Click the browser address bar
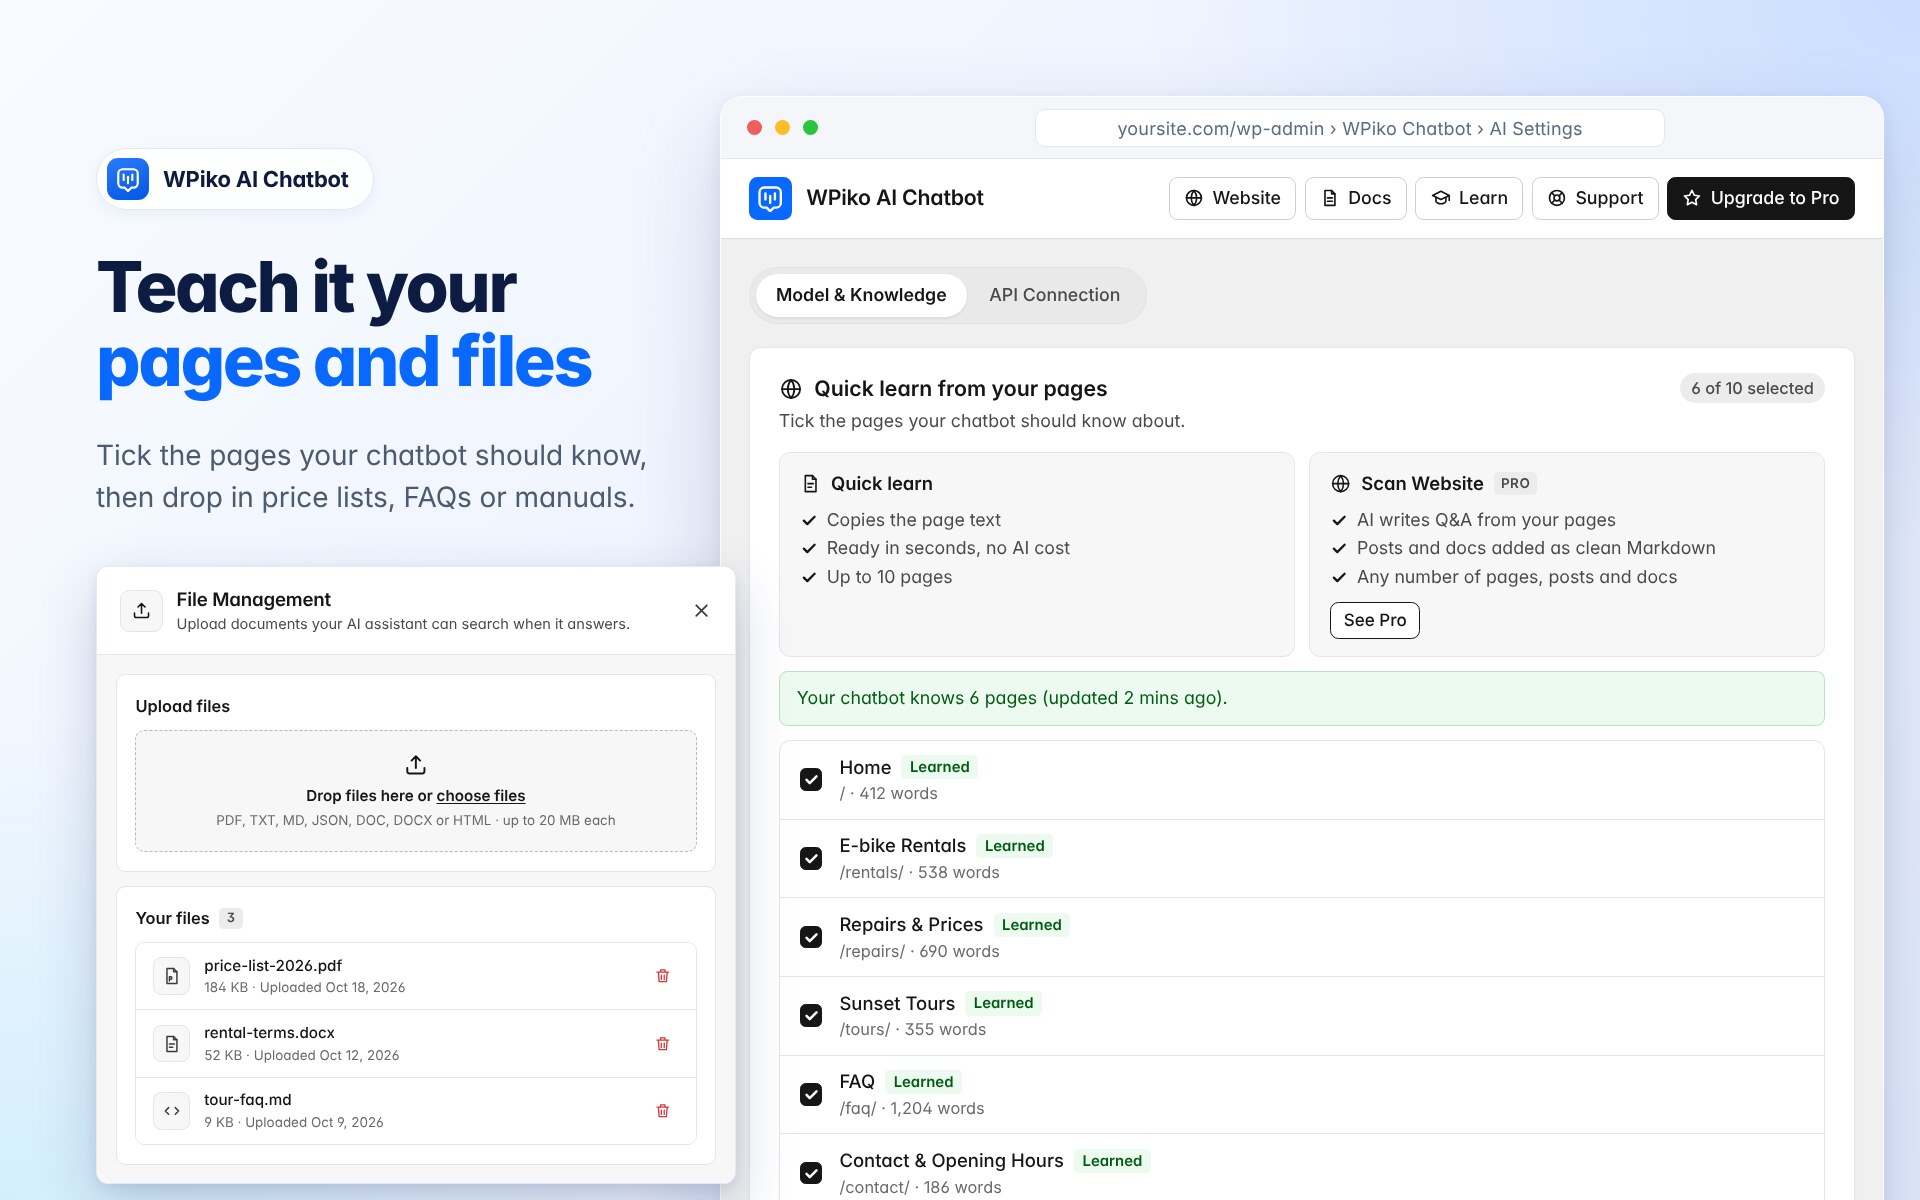The height and width of the screenshot is (1200, 1920). click(x=1350, y=129)
